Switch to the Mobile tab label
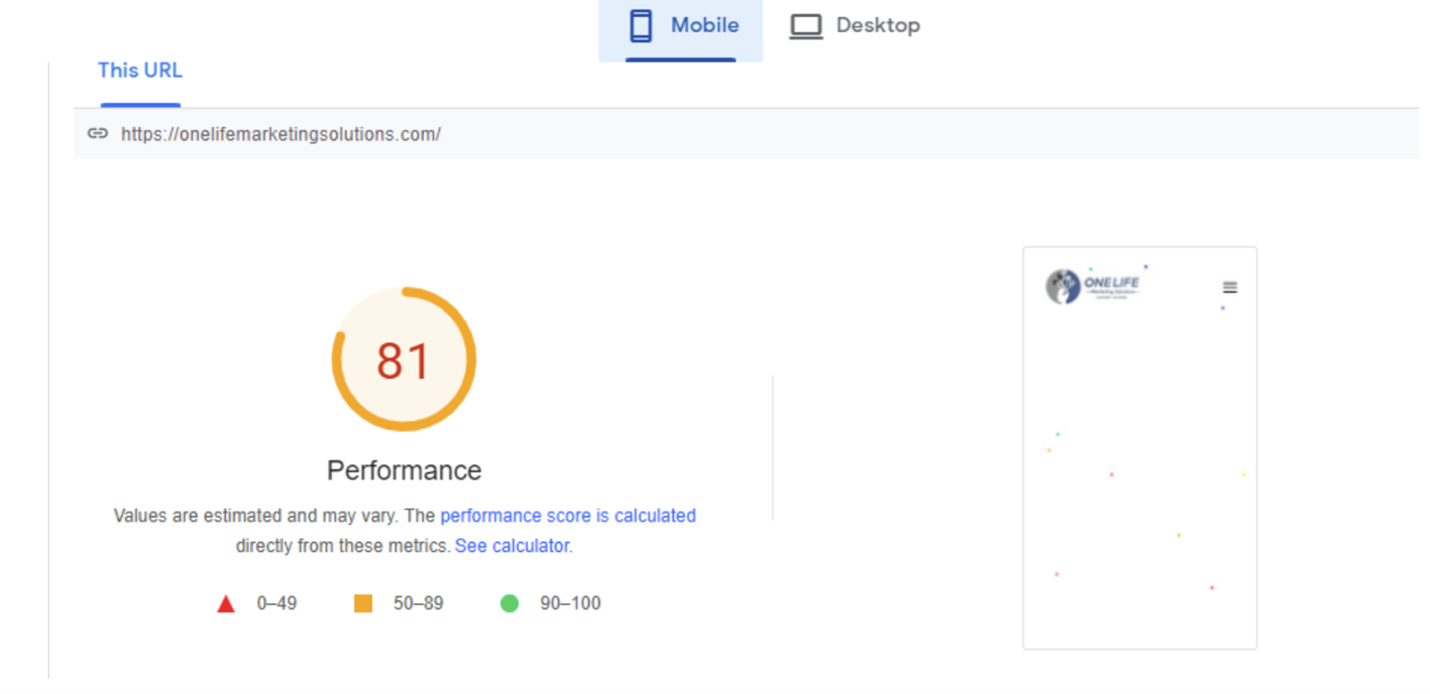This screenshot has height=694, width=1430. (704, 26)
